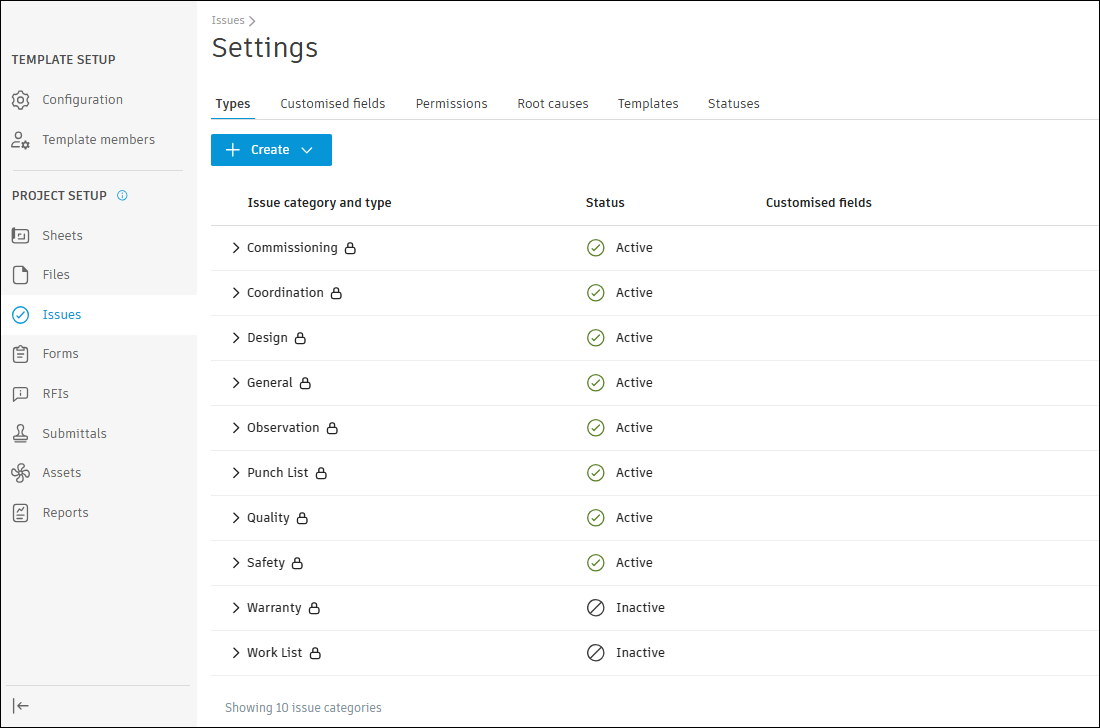
Task: Open the Create dropdown button
Action: click(271, 150)
